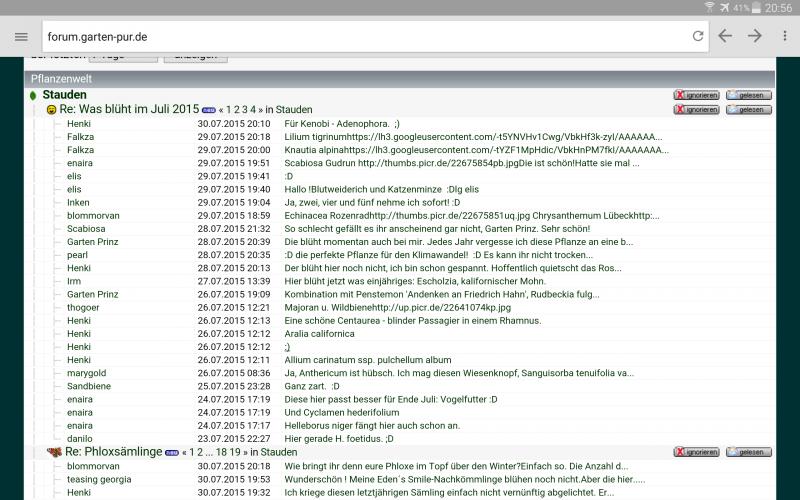Open thread 'Re: Was blüht im Juli 2015'
Image resolution: width=800 pixels, height=500 pixels.
tap(129, 109)
